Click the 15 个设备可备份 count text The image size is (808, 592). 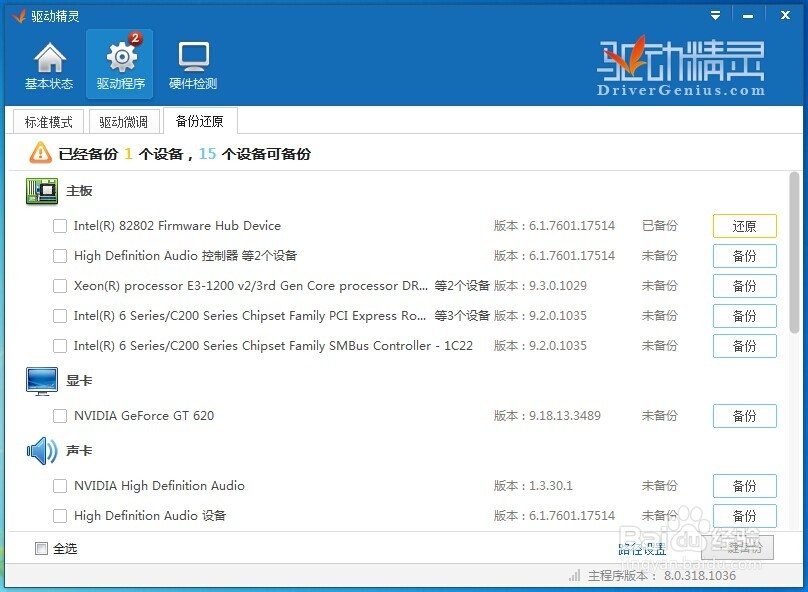coord(255,154)
